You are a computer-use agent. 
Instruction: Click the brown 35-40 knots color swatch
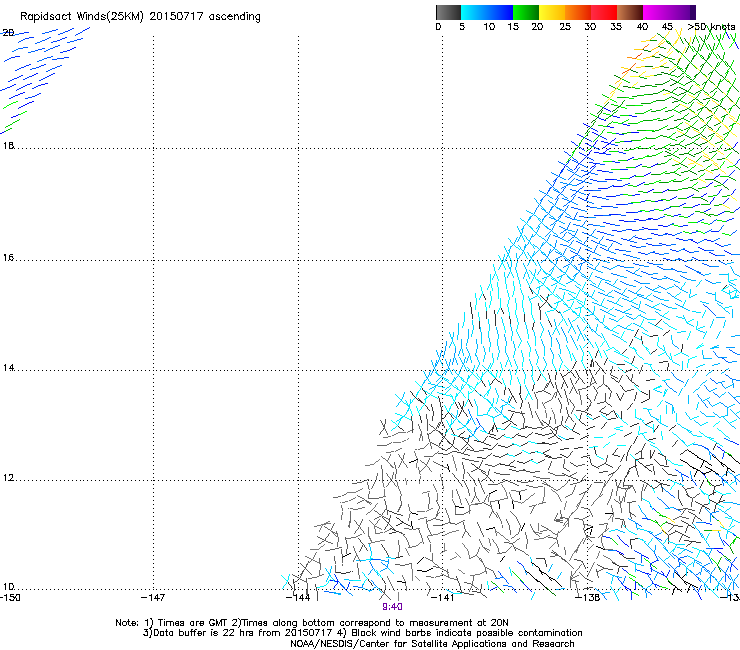(630, 12)
